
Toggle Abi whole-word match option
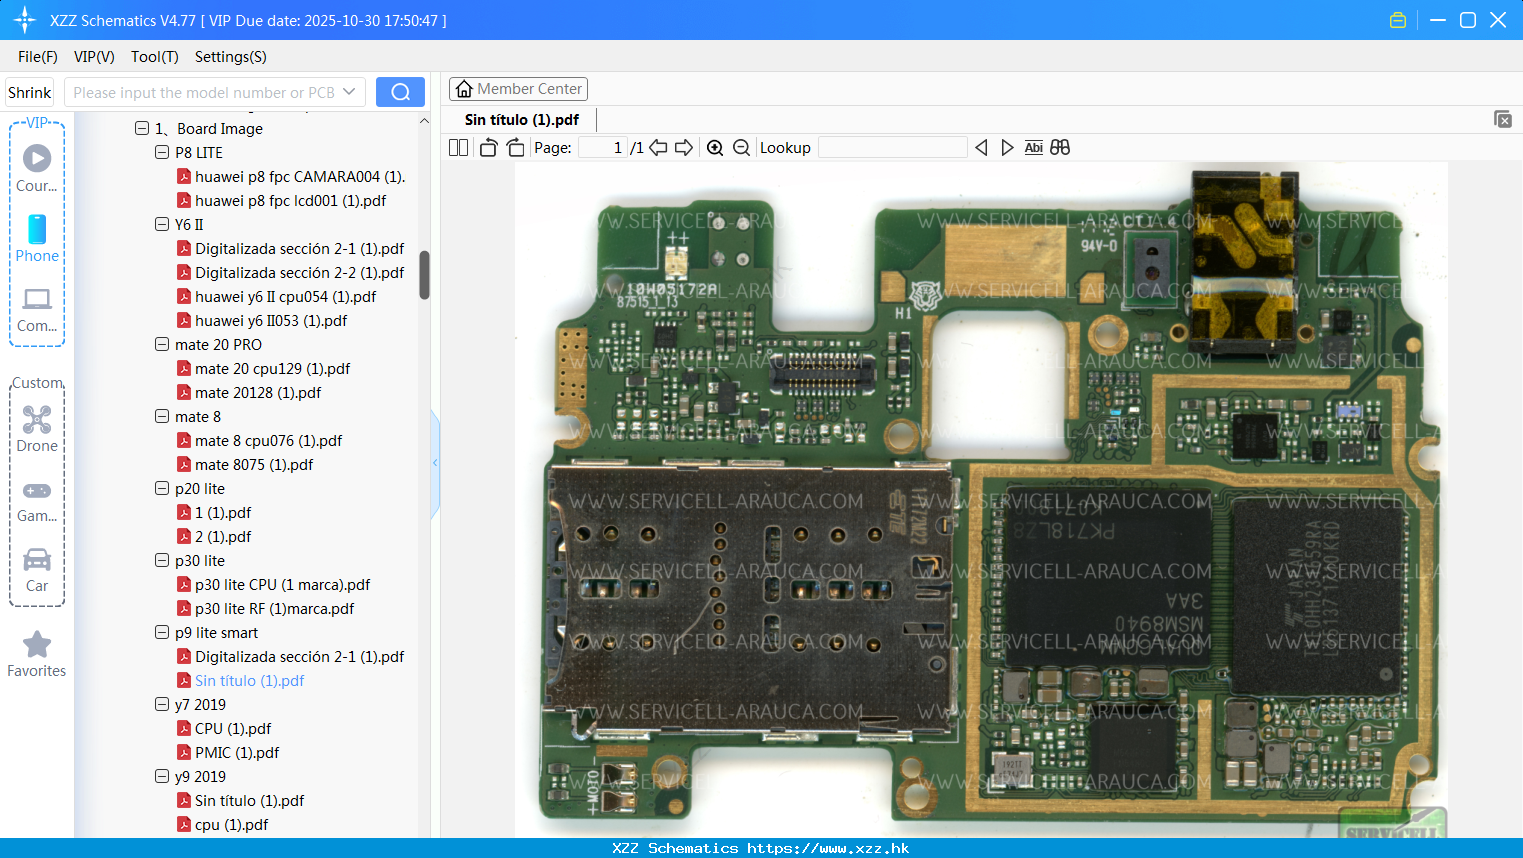[1034, 148]
